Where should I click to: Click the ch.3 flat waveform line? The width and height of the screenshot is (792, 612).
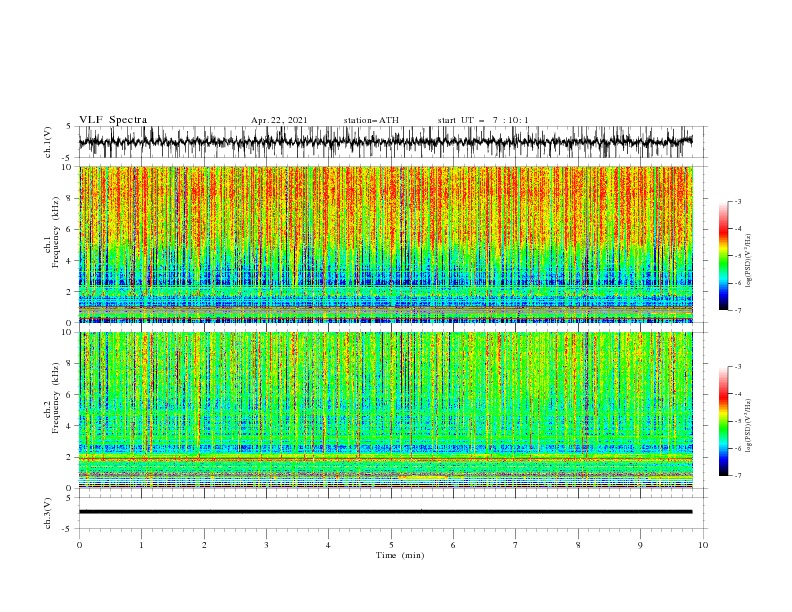coord(385,512)
